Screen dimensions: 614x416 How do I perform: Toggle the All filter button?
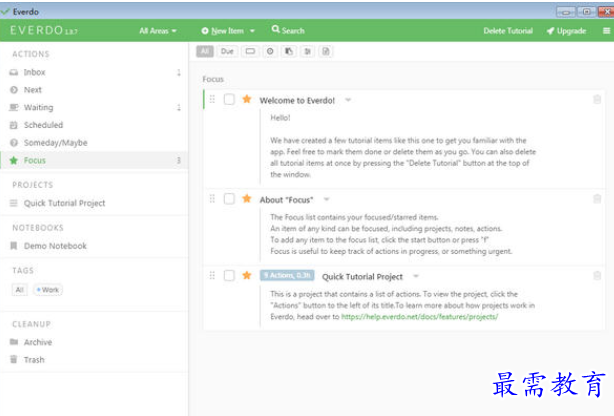[205, 51]
